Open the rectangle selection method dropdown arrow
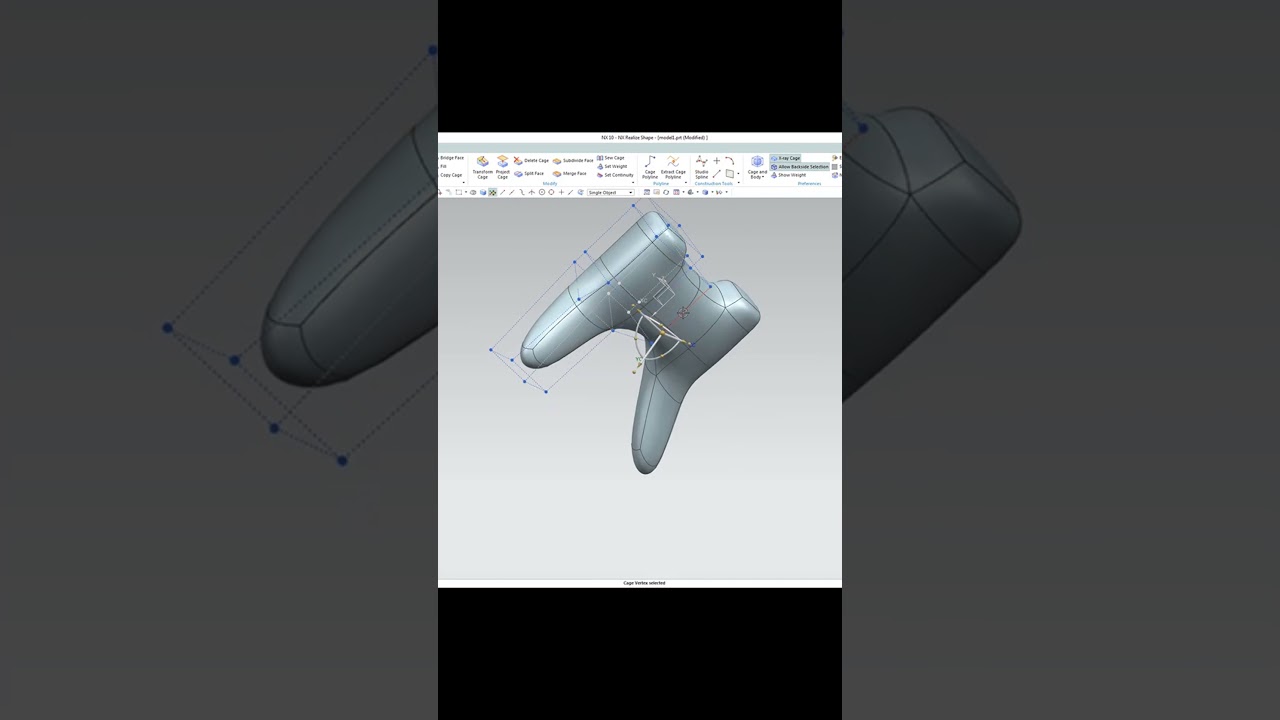Viewport: 1280px width, 720px height. pos(466,192)
